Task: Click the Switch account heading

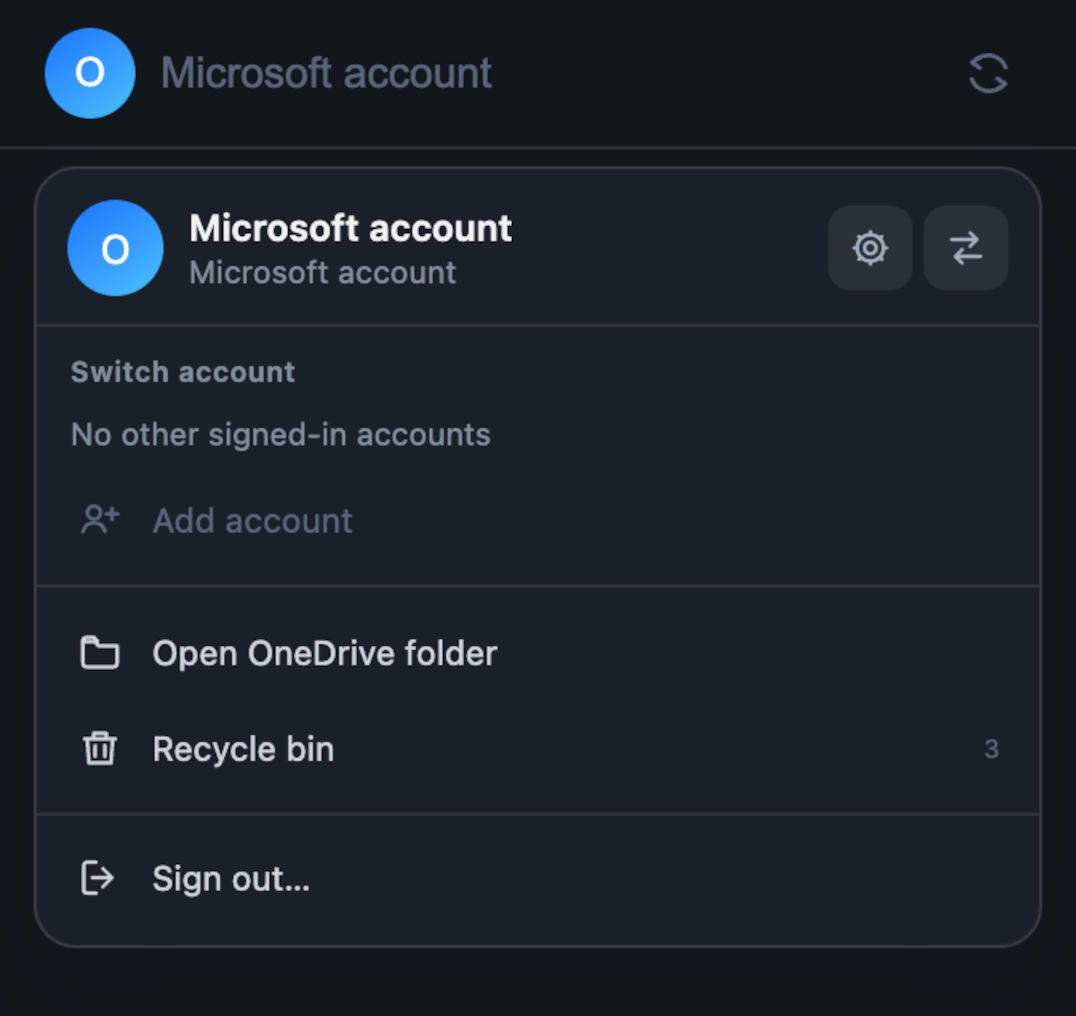Action: pyautogui.click(x=183, y=372)
